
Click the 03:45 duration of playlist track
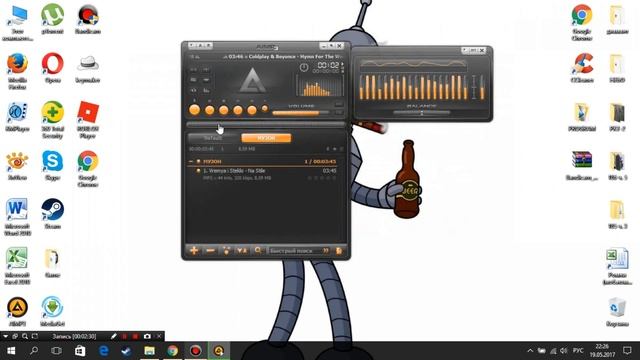point(329,171)
